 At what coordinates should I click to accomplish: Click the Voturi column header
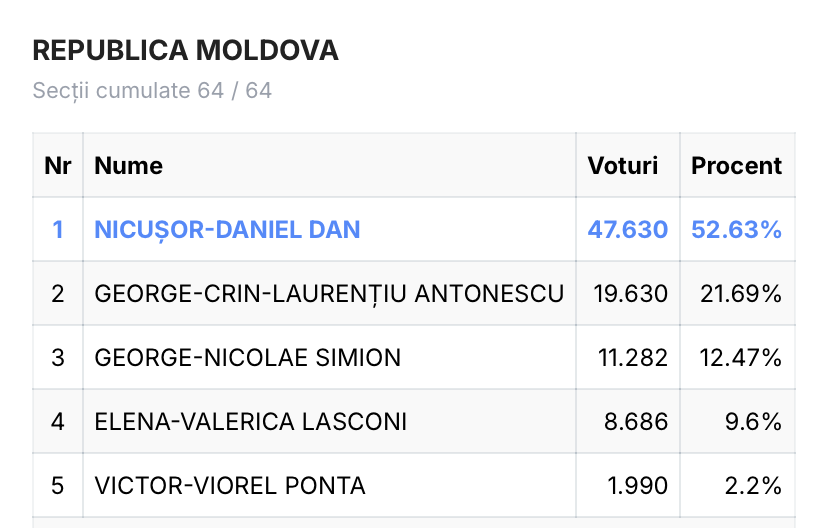[x=623, y=165]
